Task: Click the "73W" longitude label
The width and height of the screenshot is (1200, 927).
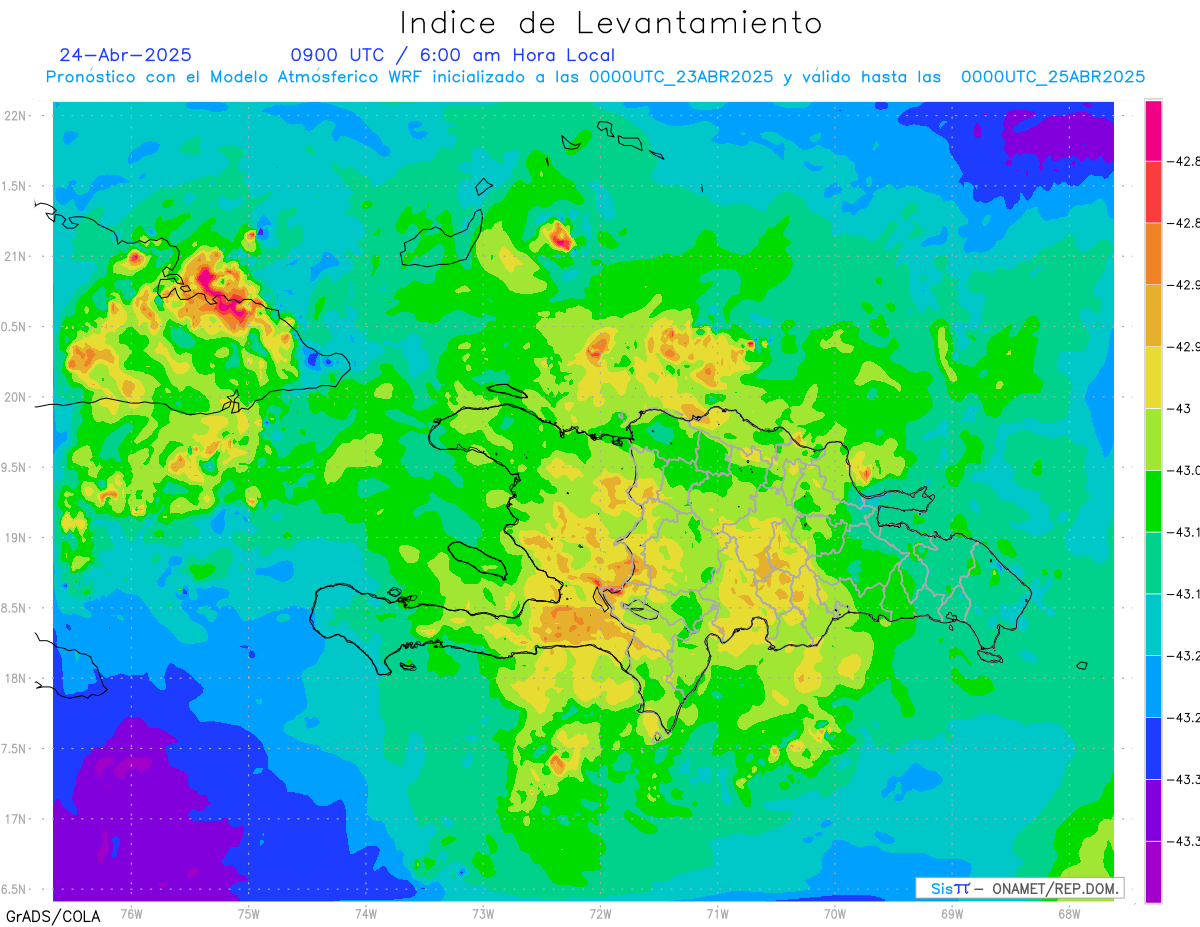Action: tap(483, 913)
